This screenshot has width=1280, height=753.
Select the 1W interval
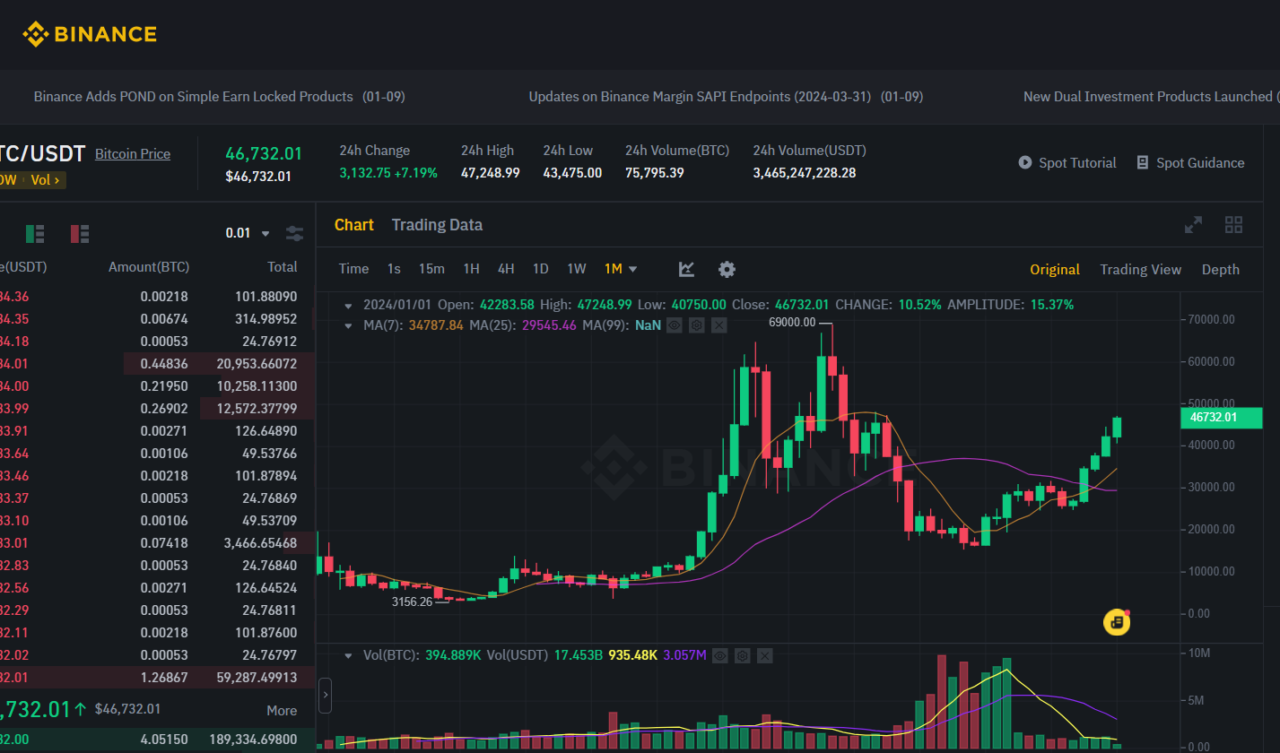[576, 269]
